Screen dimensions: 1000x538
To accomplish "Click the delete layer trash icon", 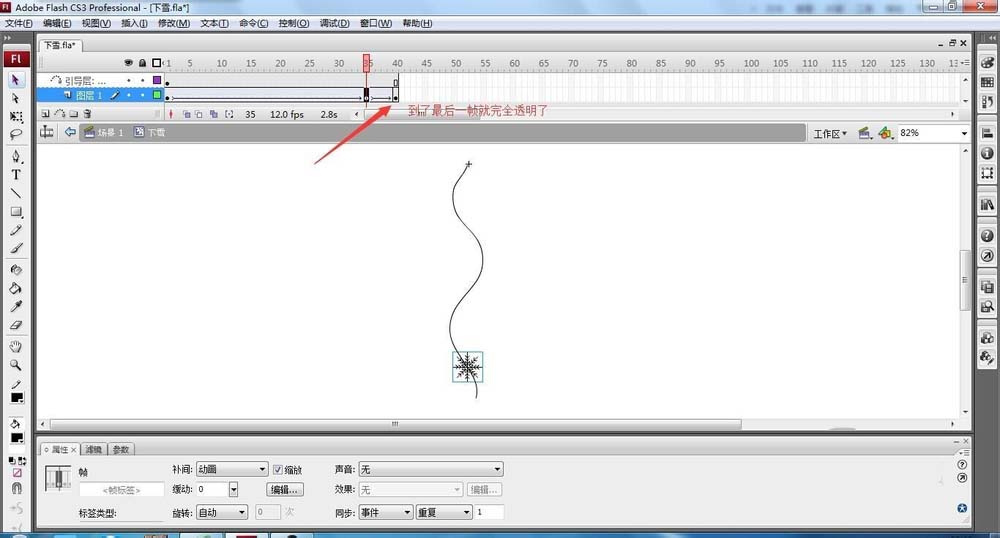I will pyautogui.click(x=87, y=115).
